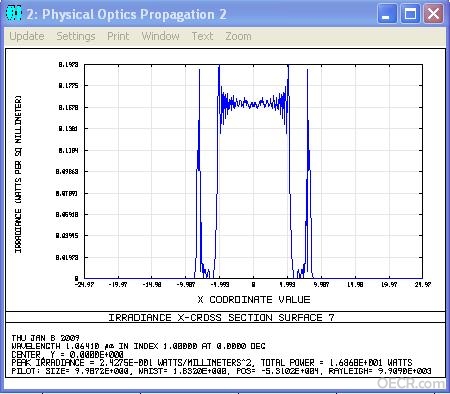The image size is (450, 394).
Task: Click the 'THU JAN 8 2009' date text
Action: pos(45,338)
